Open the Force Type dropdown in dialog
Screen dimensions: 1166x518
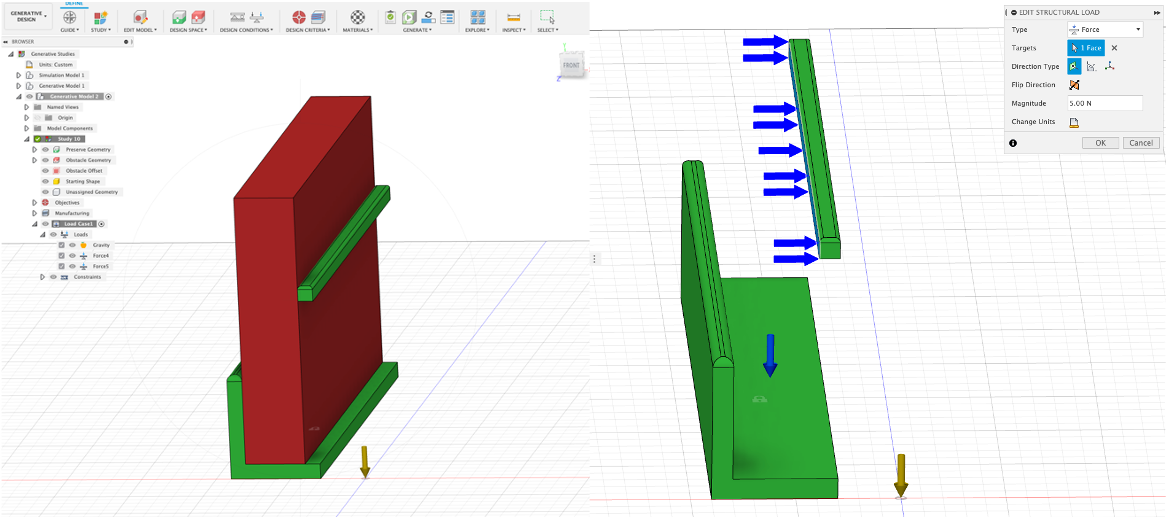click(1104, 29)
